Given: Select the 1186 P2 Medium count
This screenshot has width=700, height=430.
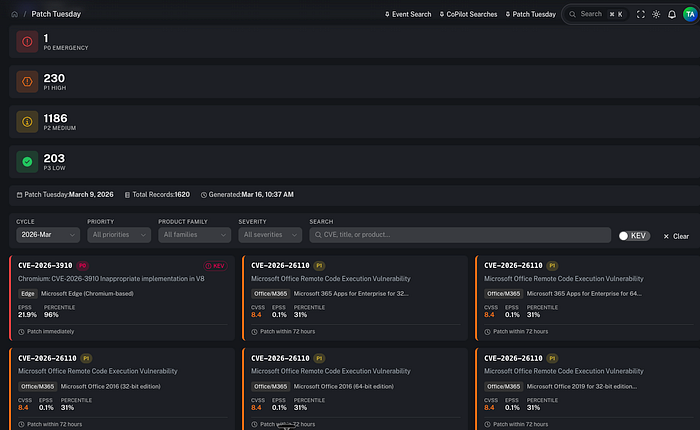Looking at the screenshot, I should [x=55, y=118].
